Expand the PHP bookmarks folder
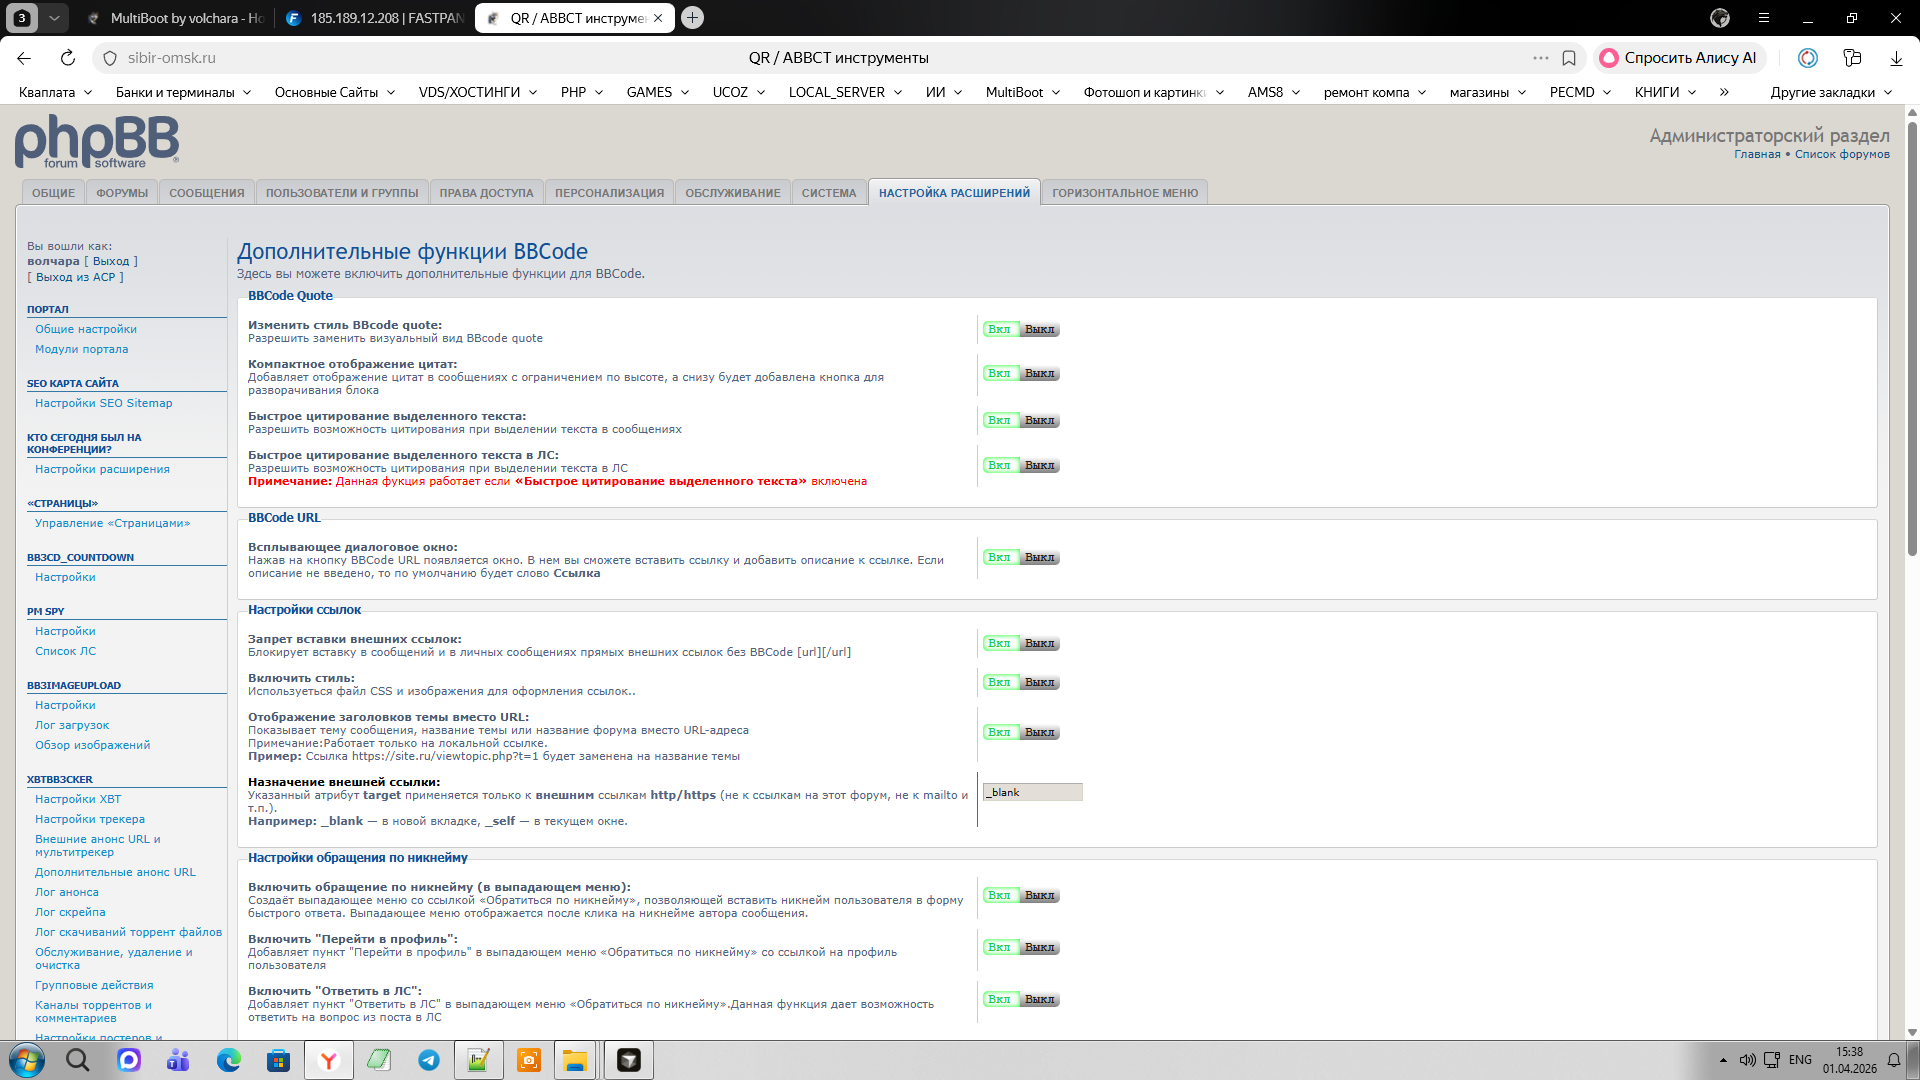Image resolution: width=1920 pixels, height=1080 pixels. (x=582, y=92)
